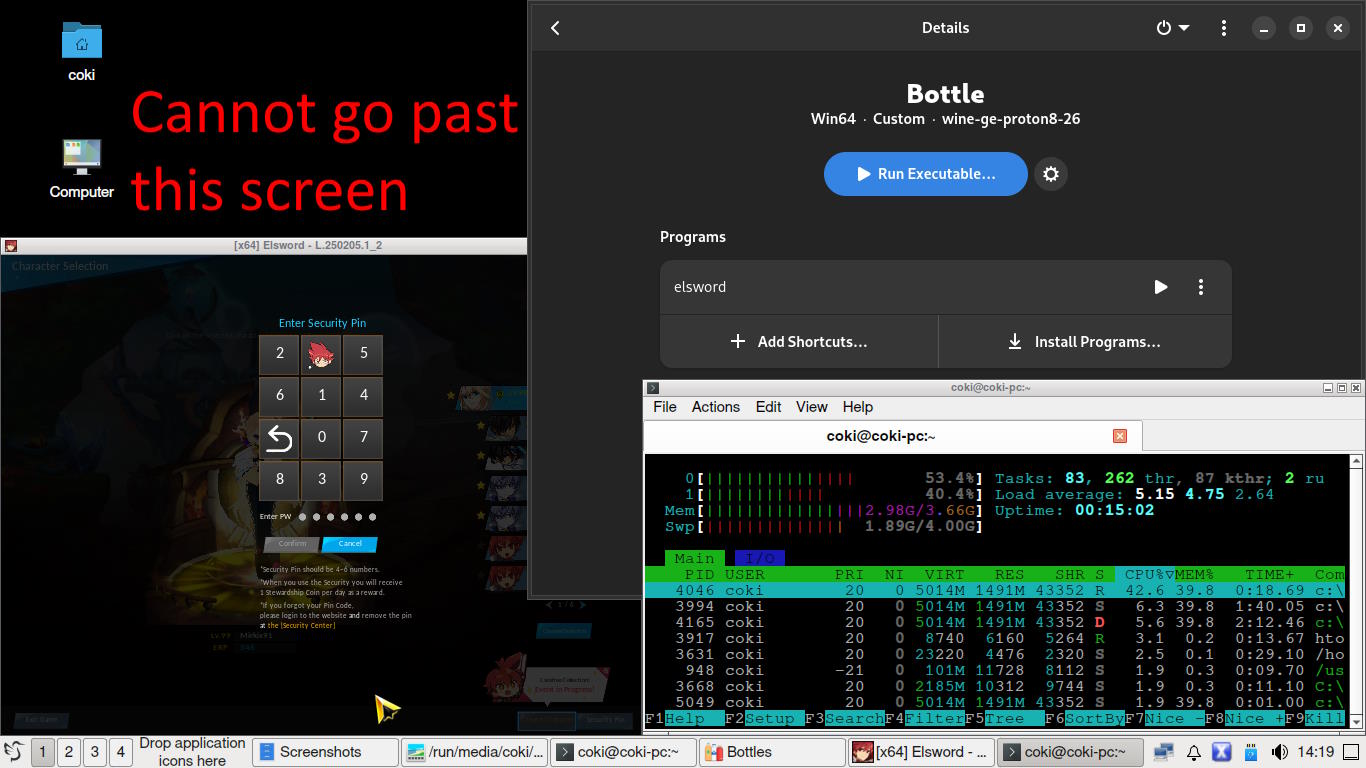Click the Elsword window title bar icon
The height and width of the screenshot is (768, 1366).
(x=10, y=245)
